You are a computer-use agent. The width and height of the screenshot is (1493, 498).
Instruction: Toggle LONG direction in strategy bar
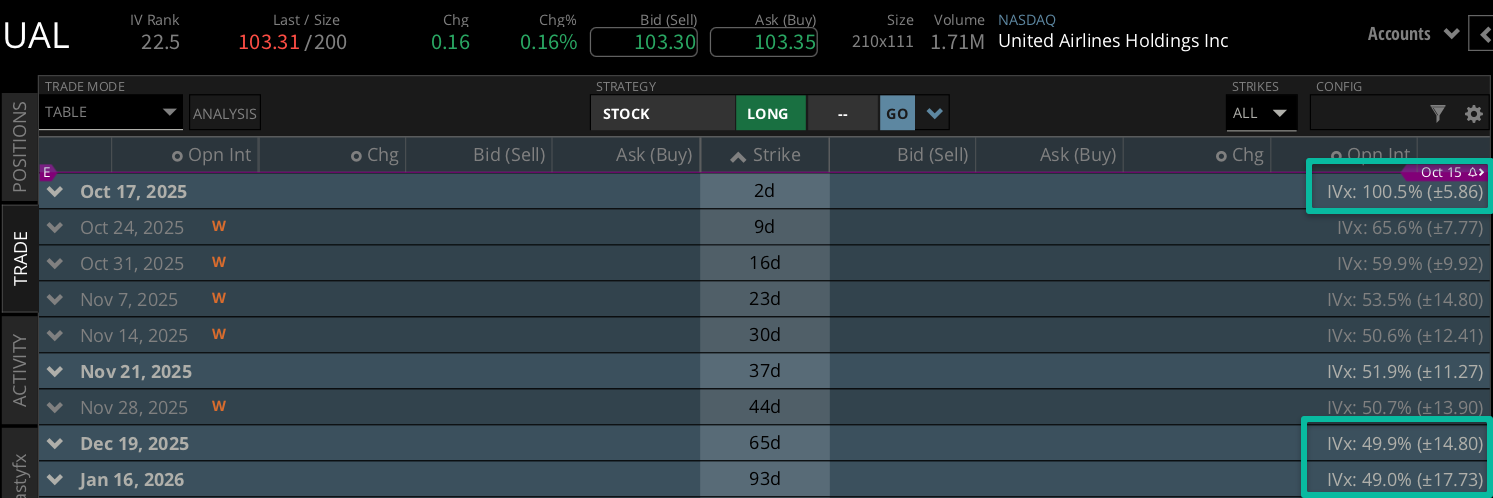point(770,113)
